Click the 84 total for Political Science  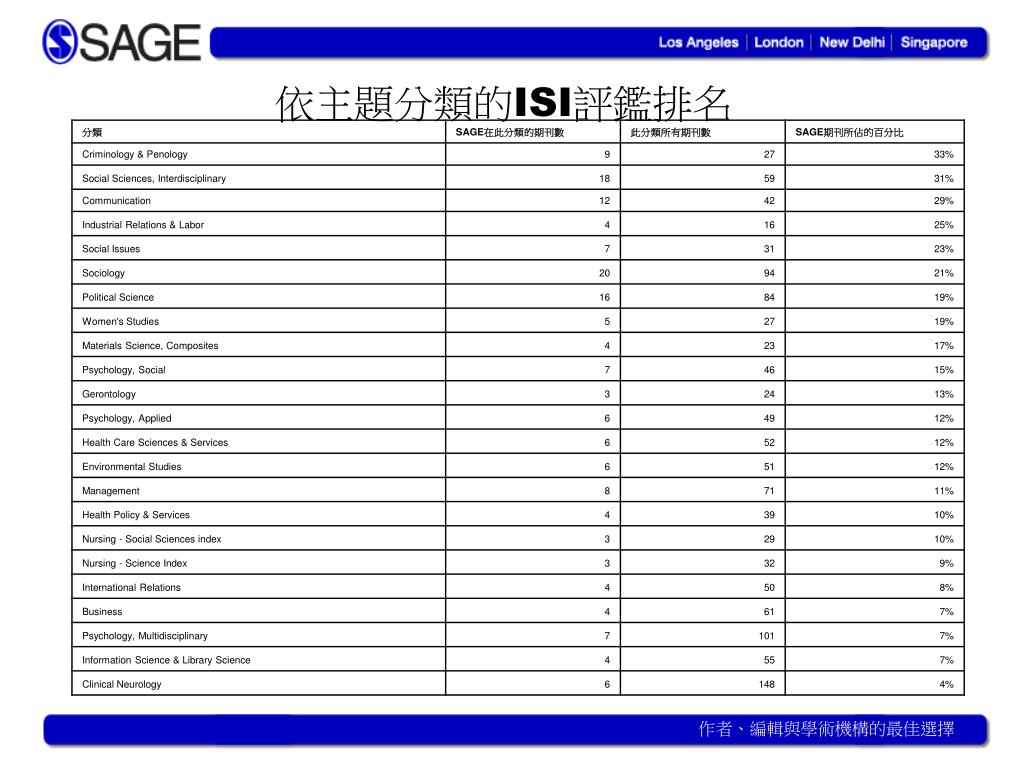pos(769,297)
